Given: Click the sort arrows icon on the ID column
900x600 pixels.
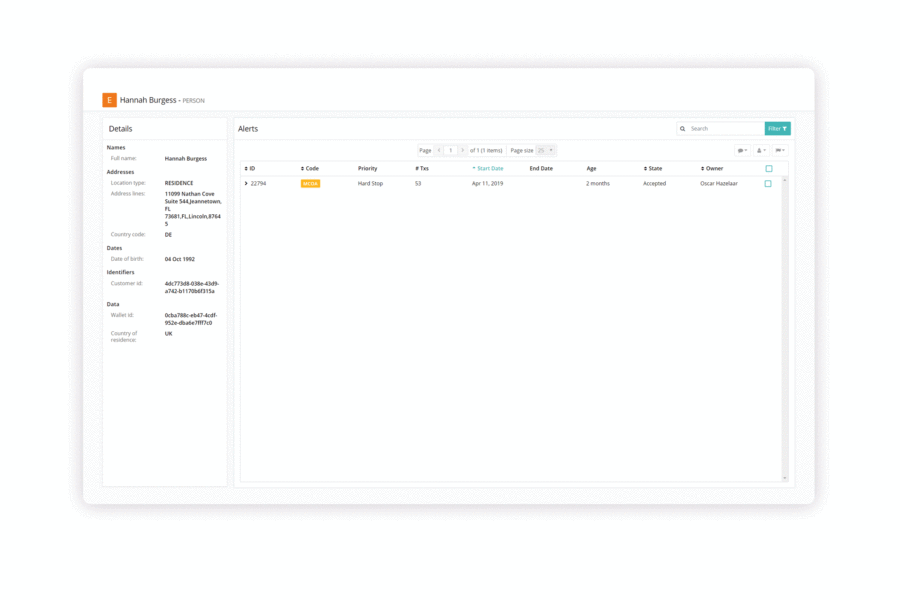Looking at the screenshot, I should (246, 168).
